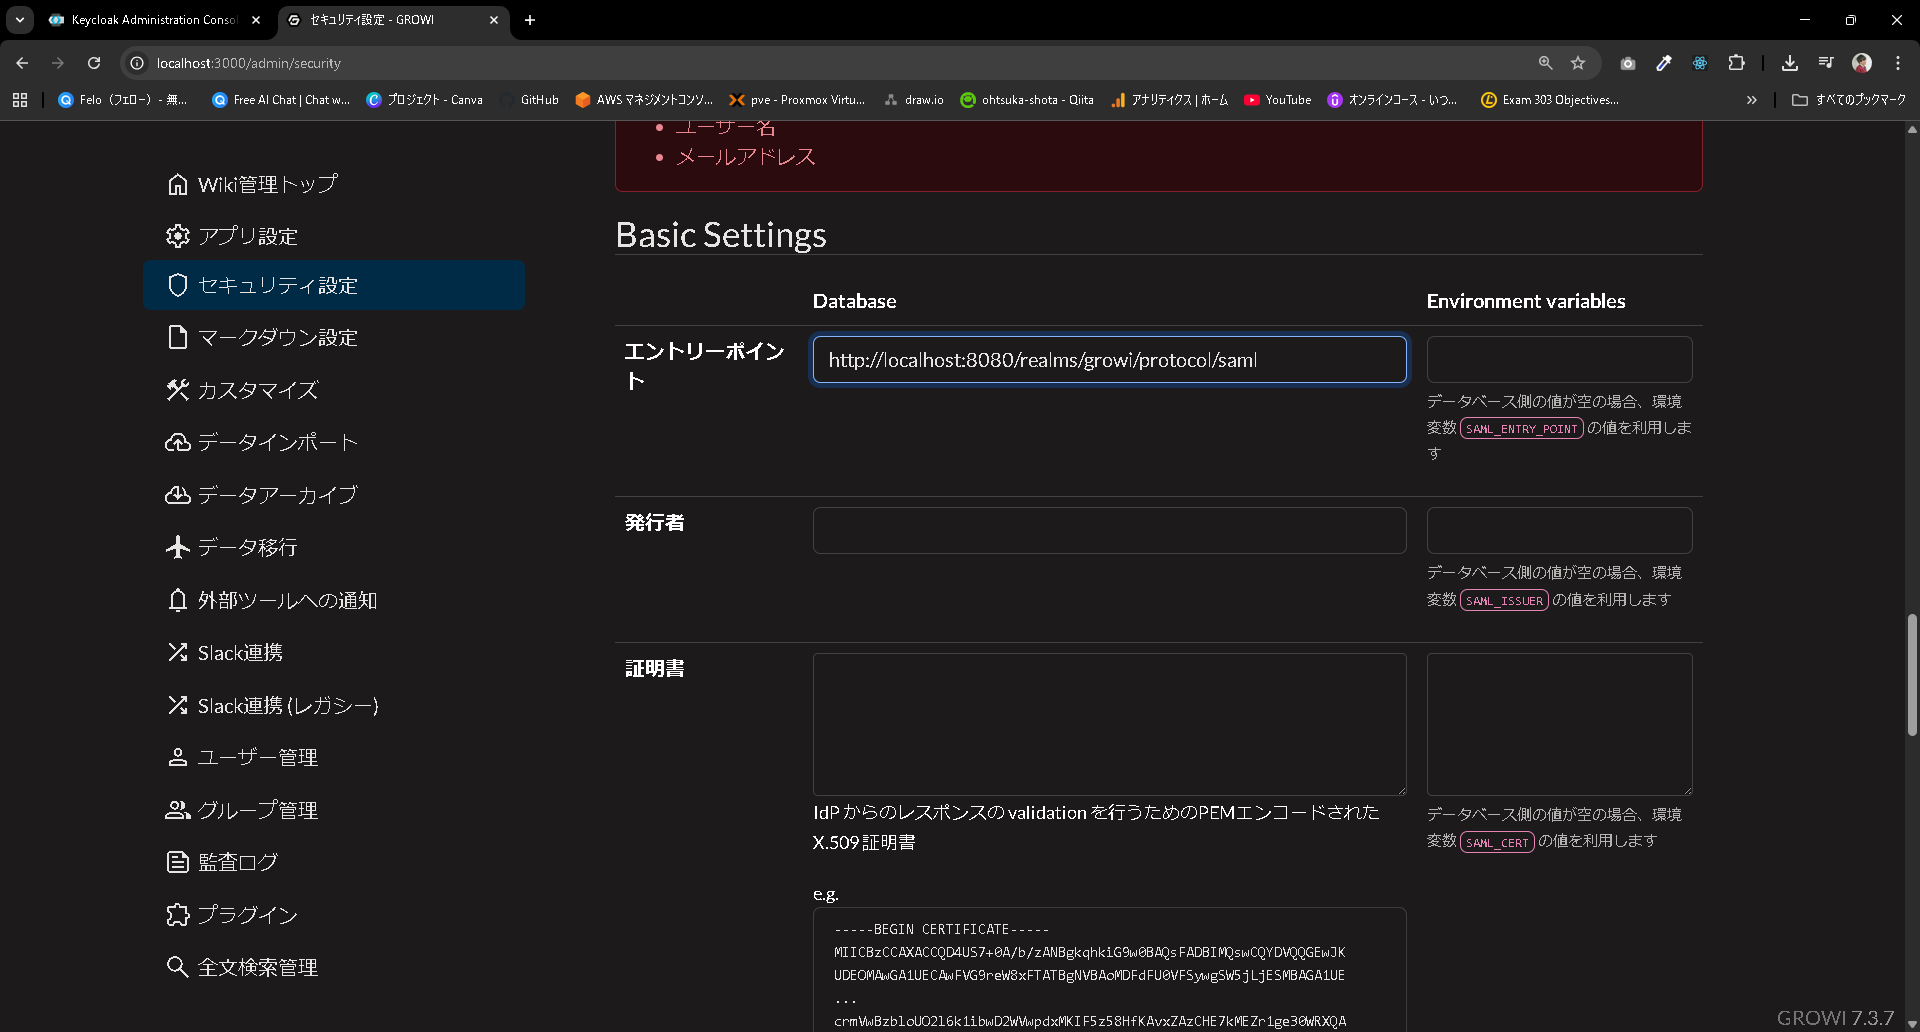The image size is (1920, 1032).
Task: Open the apps grid in bookmarks bar
Action: (x=20, y=100)
